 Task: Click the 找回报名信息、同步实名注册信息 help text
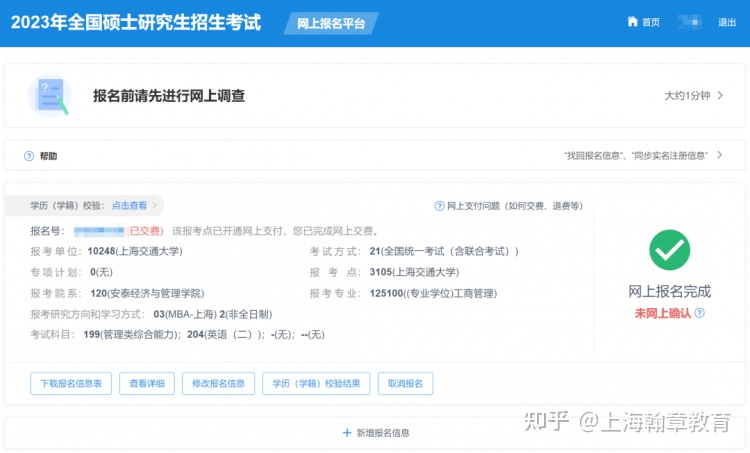click(x=636, y=155)
